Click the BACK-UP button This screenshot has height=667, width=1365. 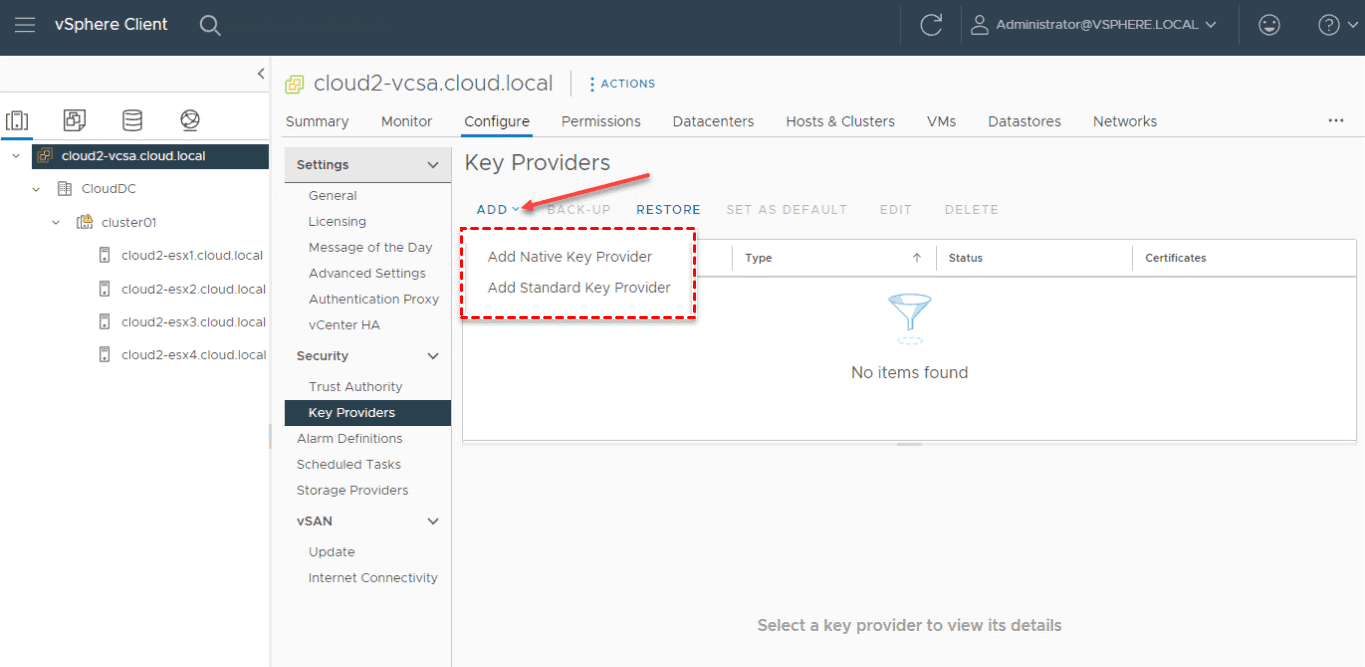click(579, 209)
